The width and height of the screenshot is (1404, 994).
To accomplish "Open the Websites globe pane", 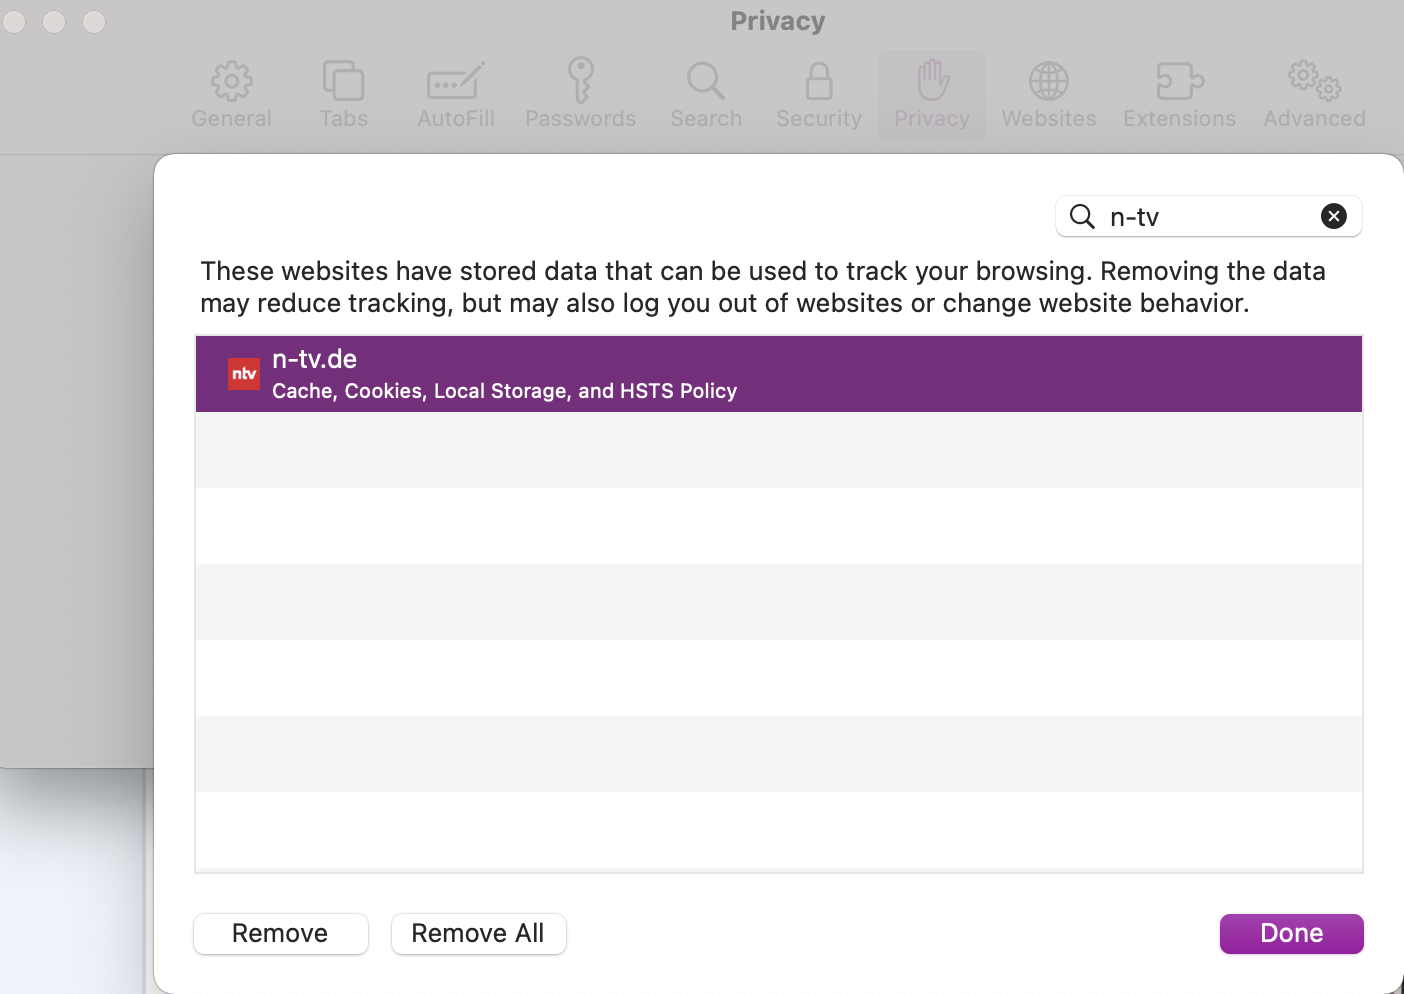I will pos(1049,95).
